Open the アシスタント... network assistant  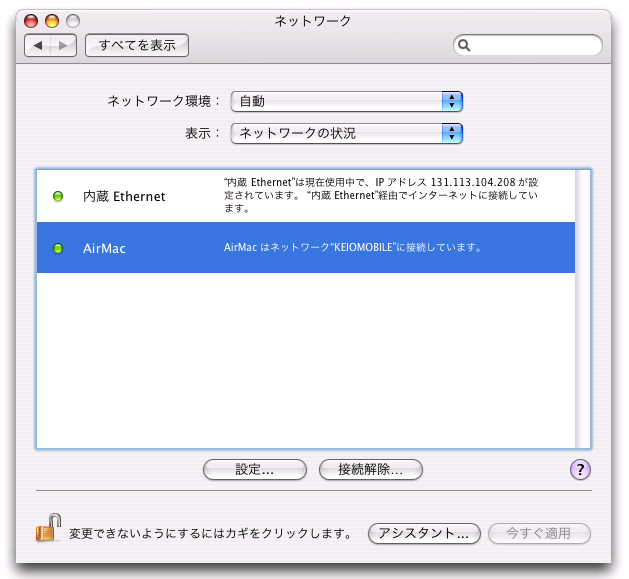point(424,533)
